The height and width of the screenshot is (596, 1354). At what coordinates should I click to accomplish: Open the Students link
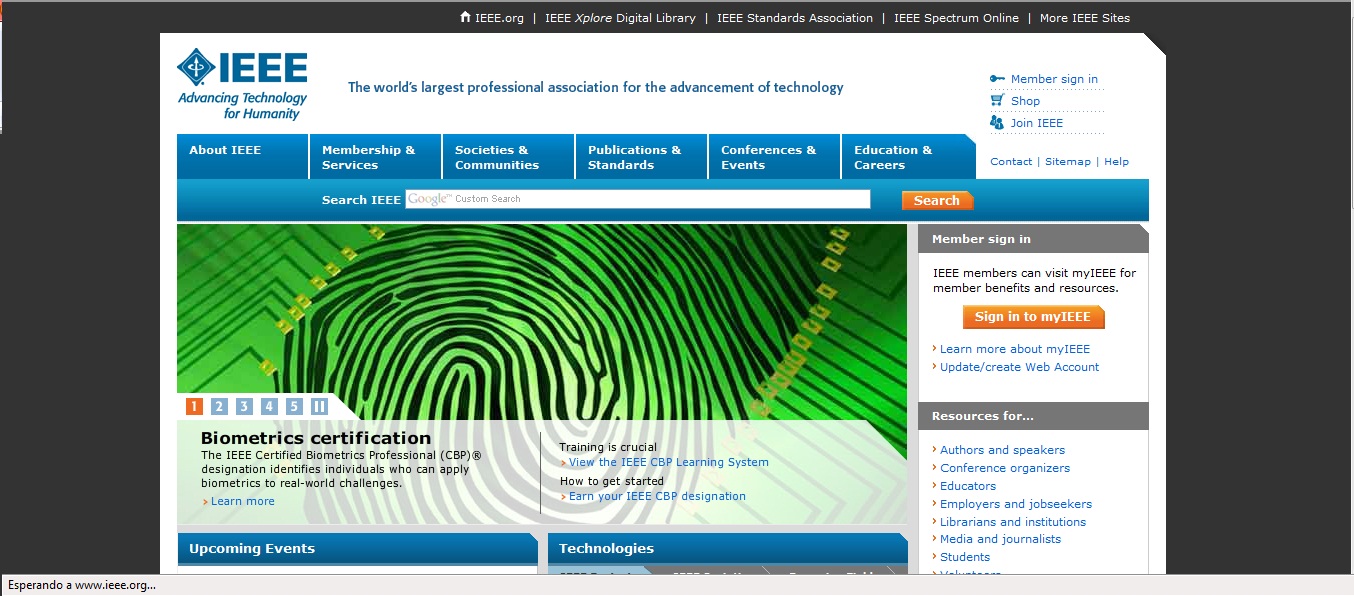pyautogui.click(x=965, y=557)
